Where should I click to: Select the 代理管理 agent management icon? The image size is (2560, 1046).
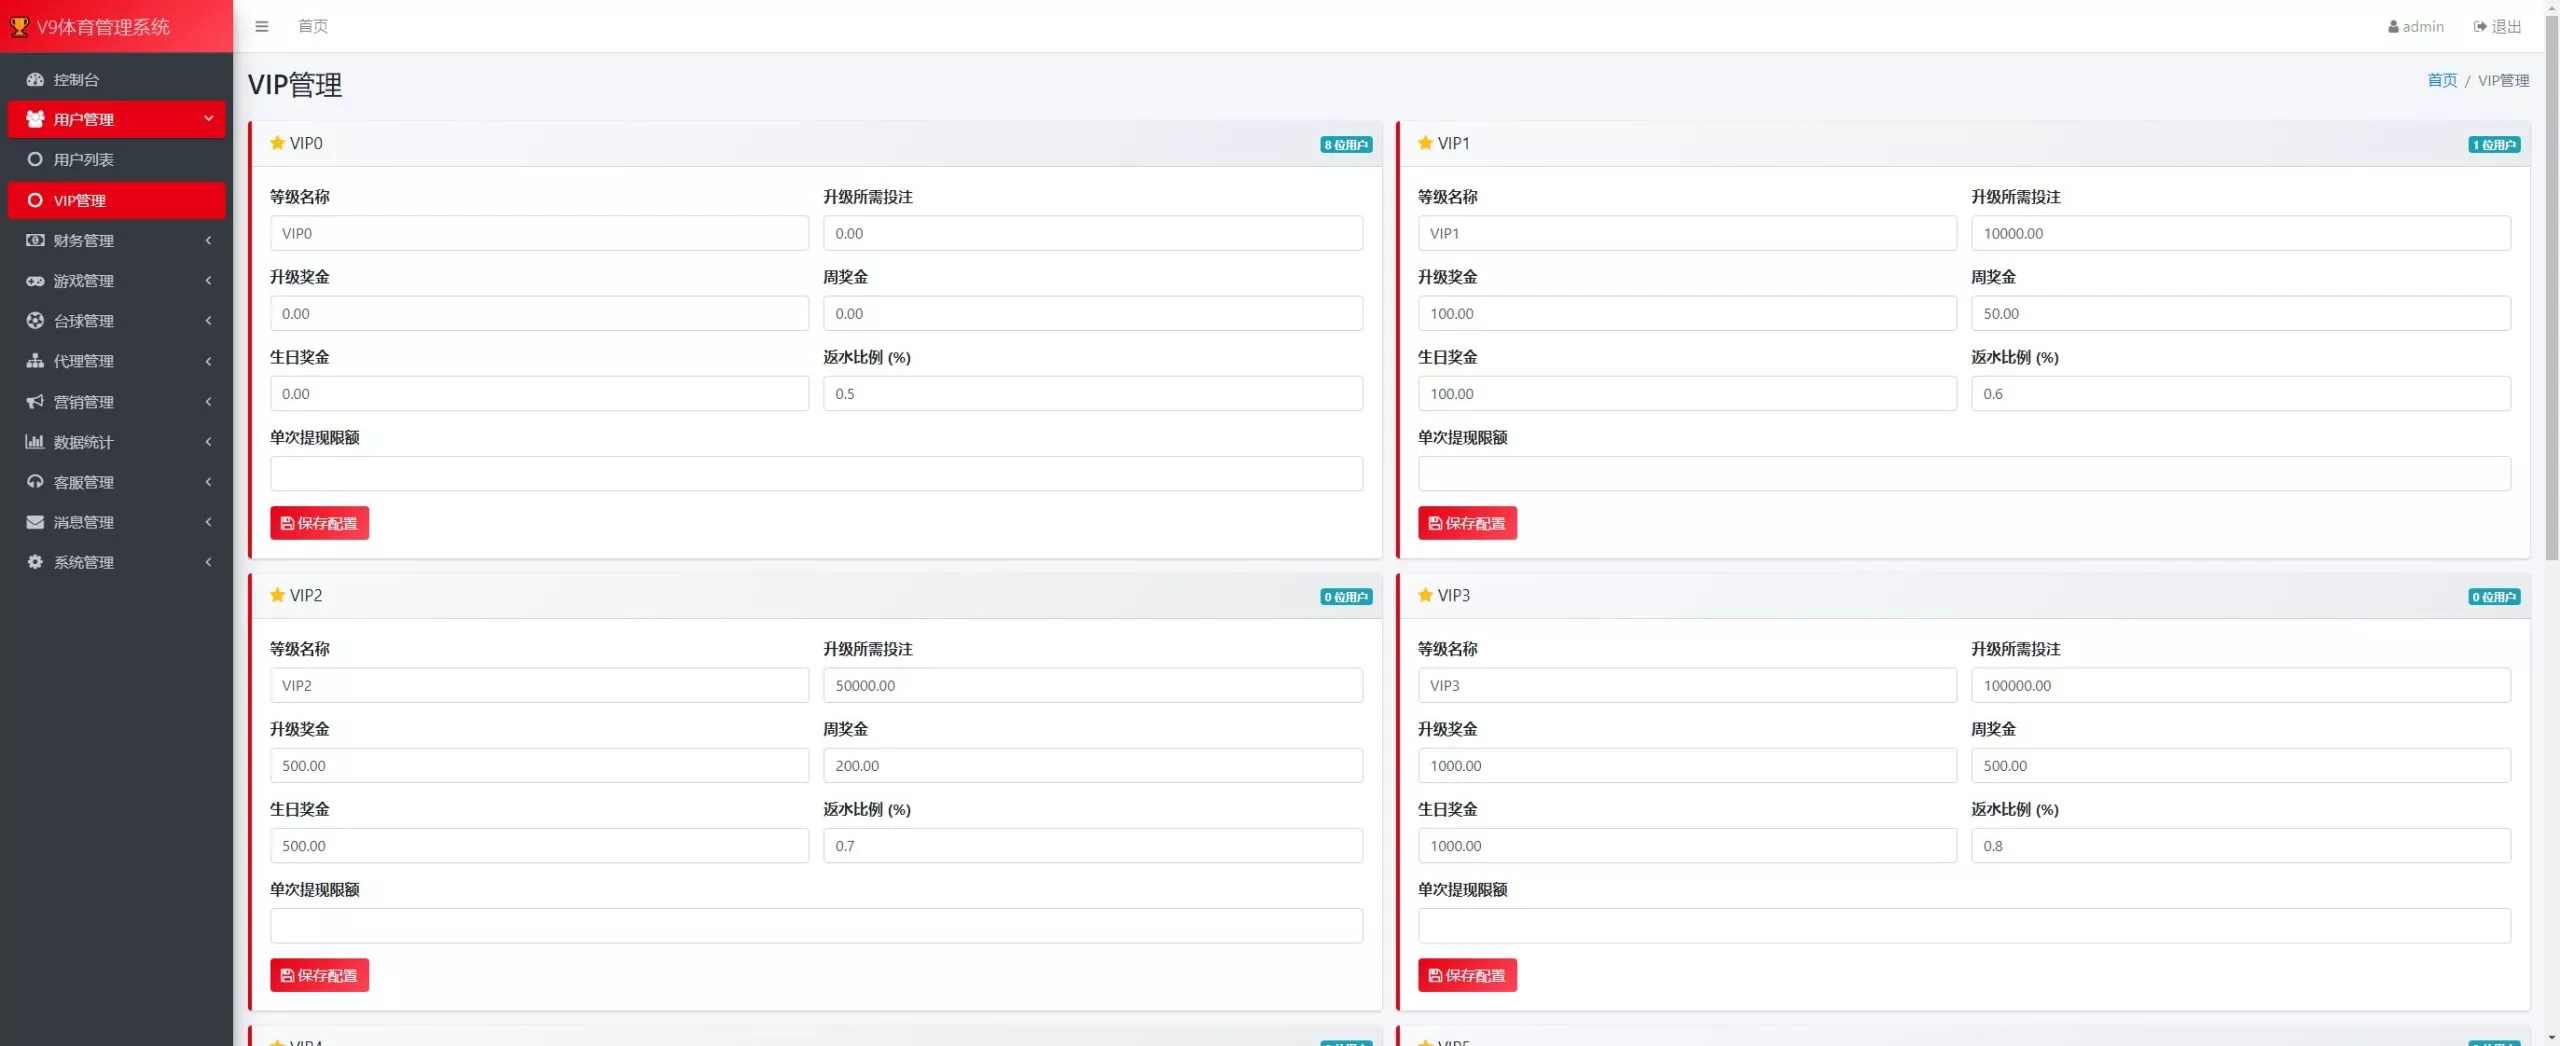pyautogui.click(x=35, y=361)
